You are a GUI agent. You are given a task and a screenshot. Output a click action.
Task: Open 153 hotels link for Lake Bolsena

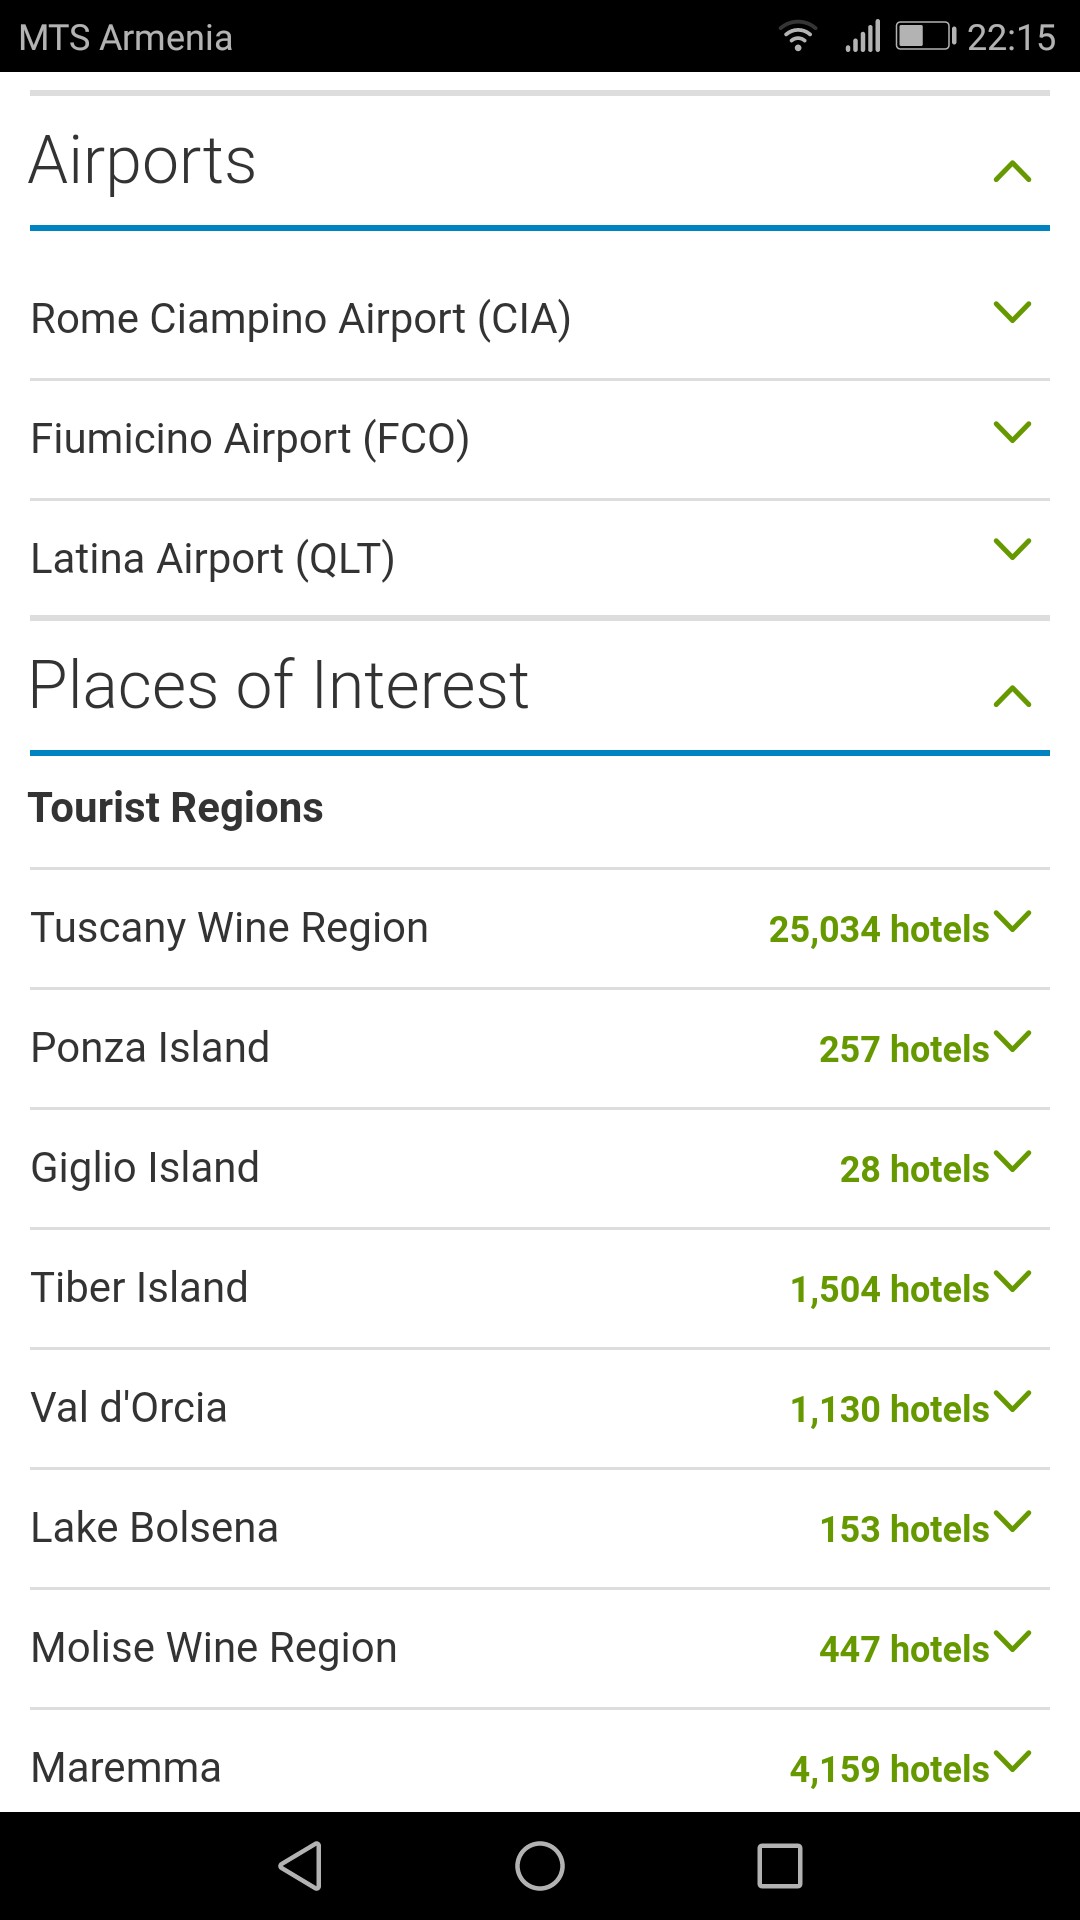point(904,1529)
